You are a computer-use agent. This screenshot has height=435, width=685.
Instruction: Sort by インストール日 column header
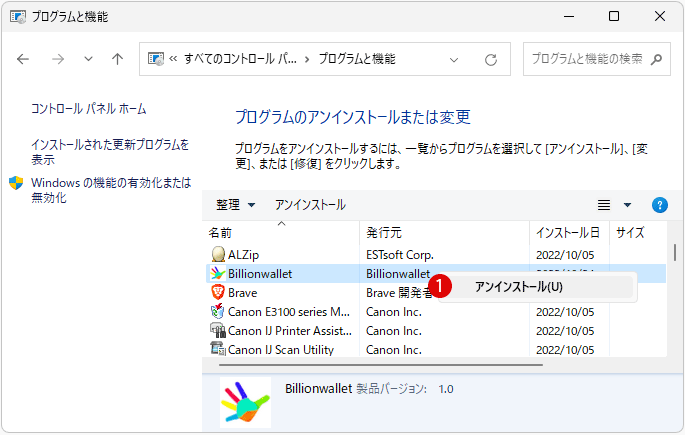point(569,233)
